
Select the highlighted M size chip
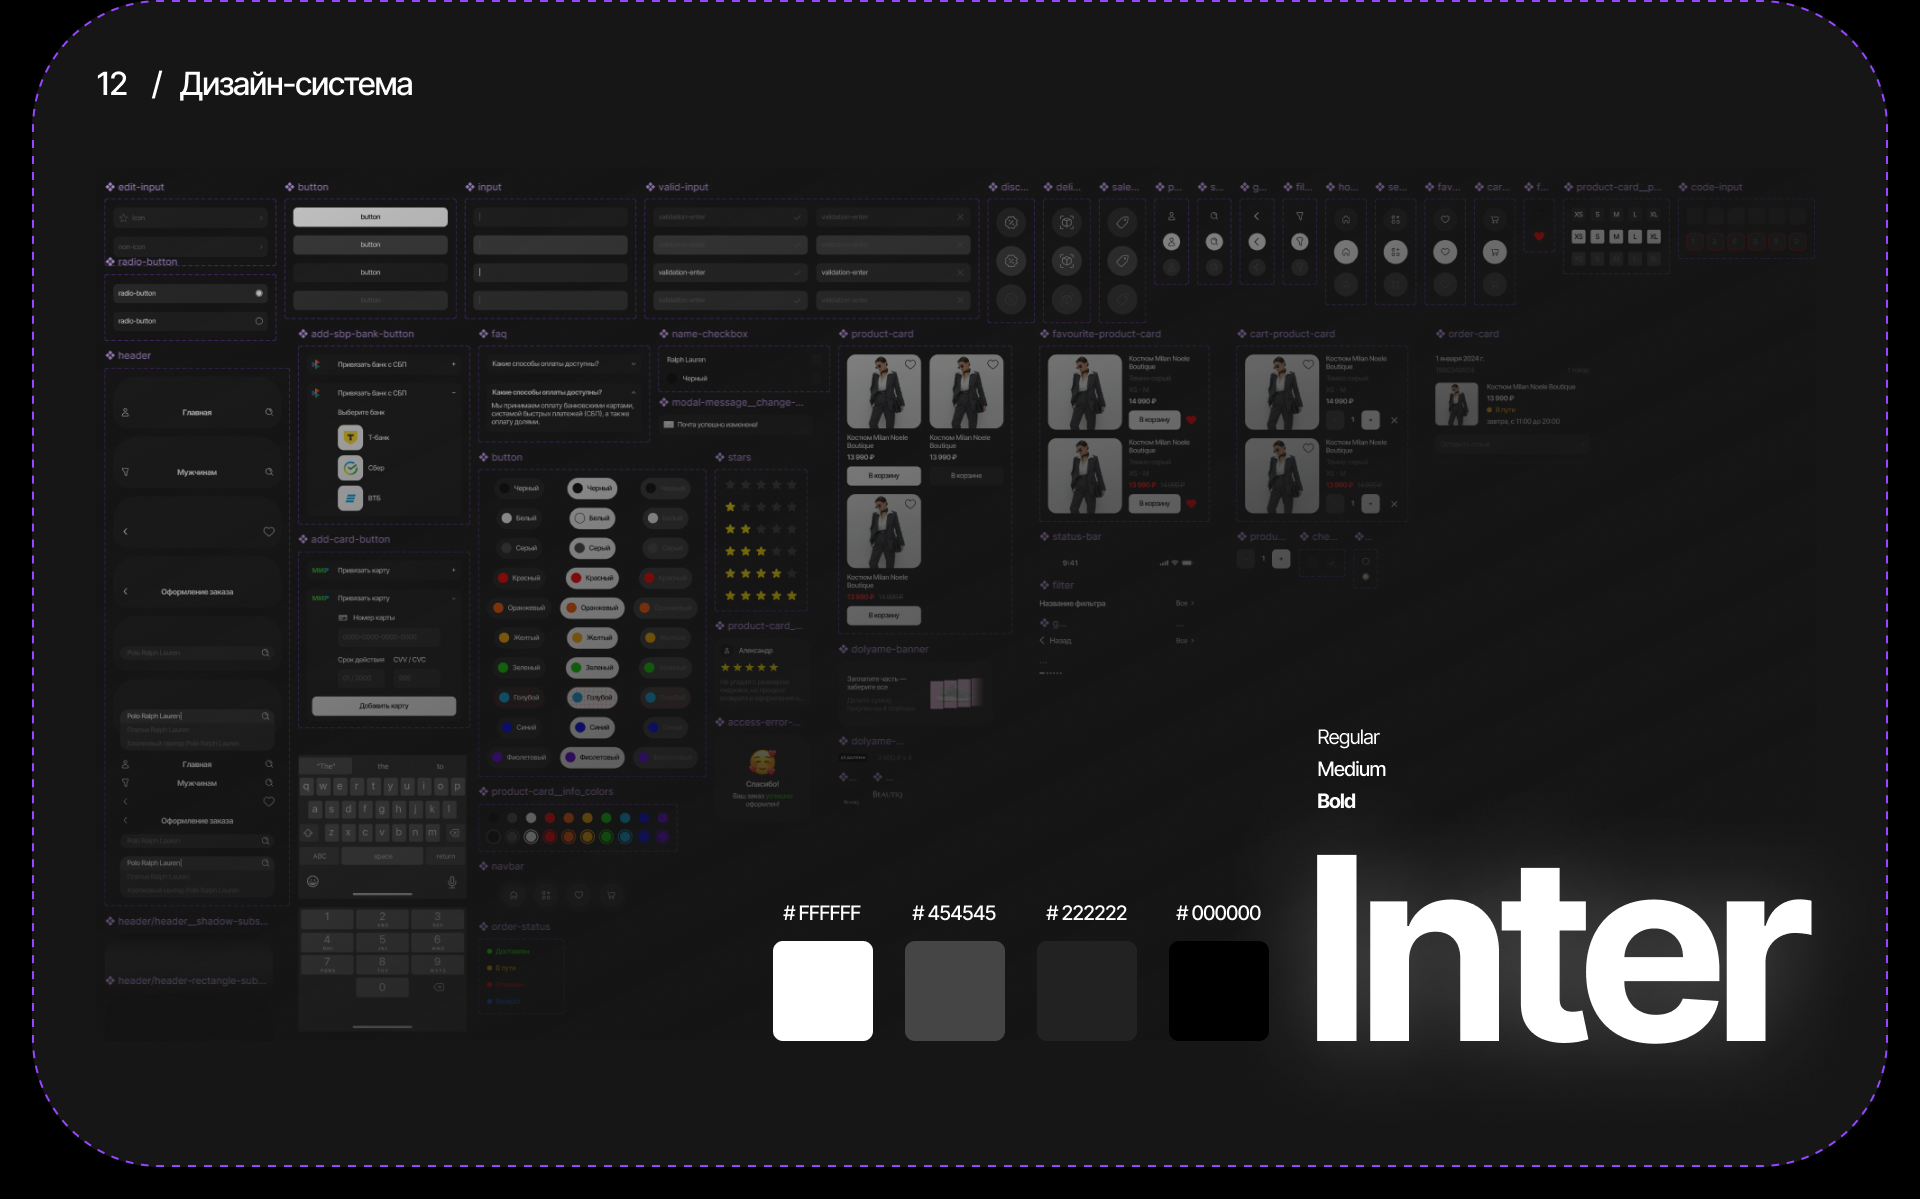(x=1616, y=237)
